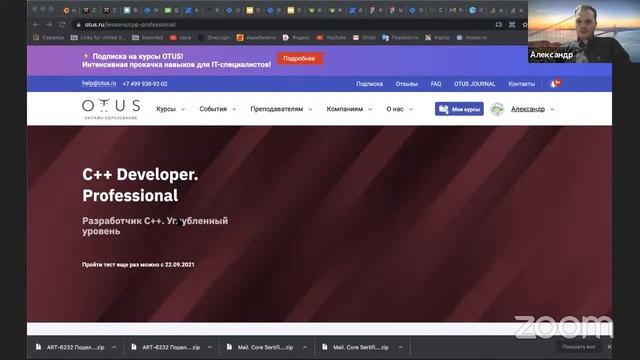Open the Контакты top-bar link
640x360 pixels.
pyautogui.click(x=522, y=84)
